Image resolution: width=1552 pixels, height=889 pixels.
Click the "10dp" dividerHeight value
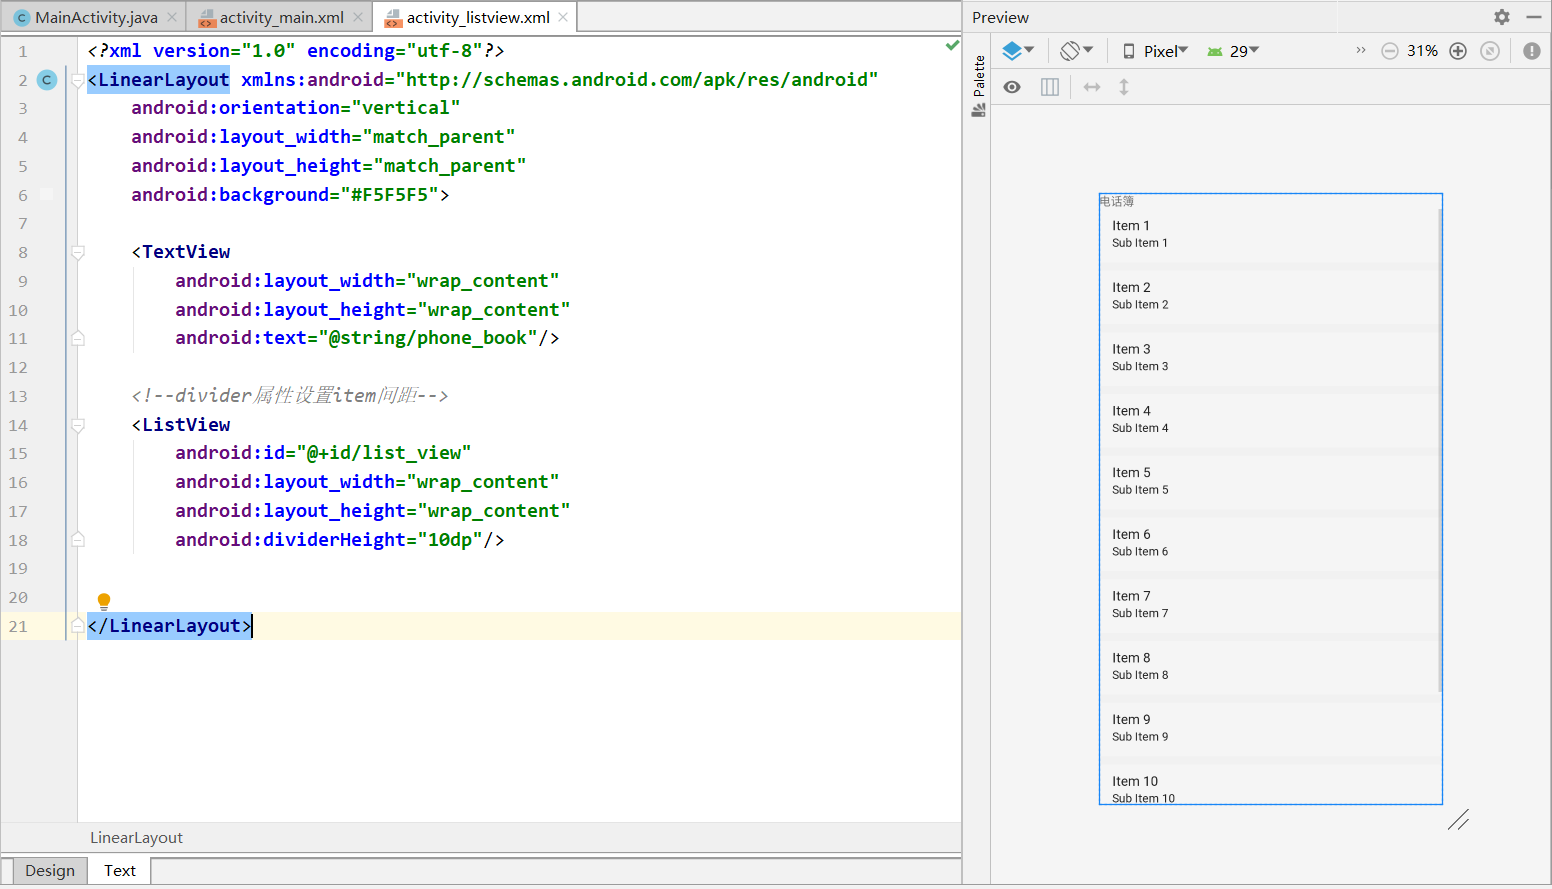[x=450, y=540]
